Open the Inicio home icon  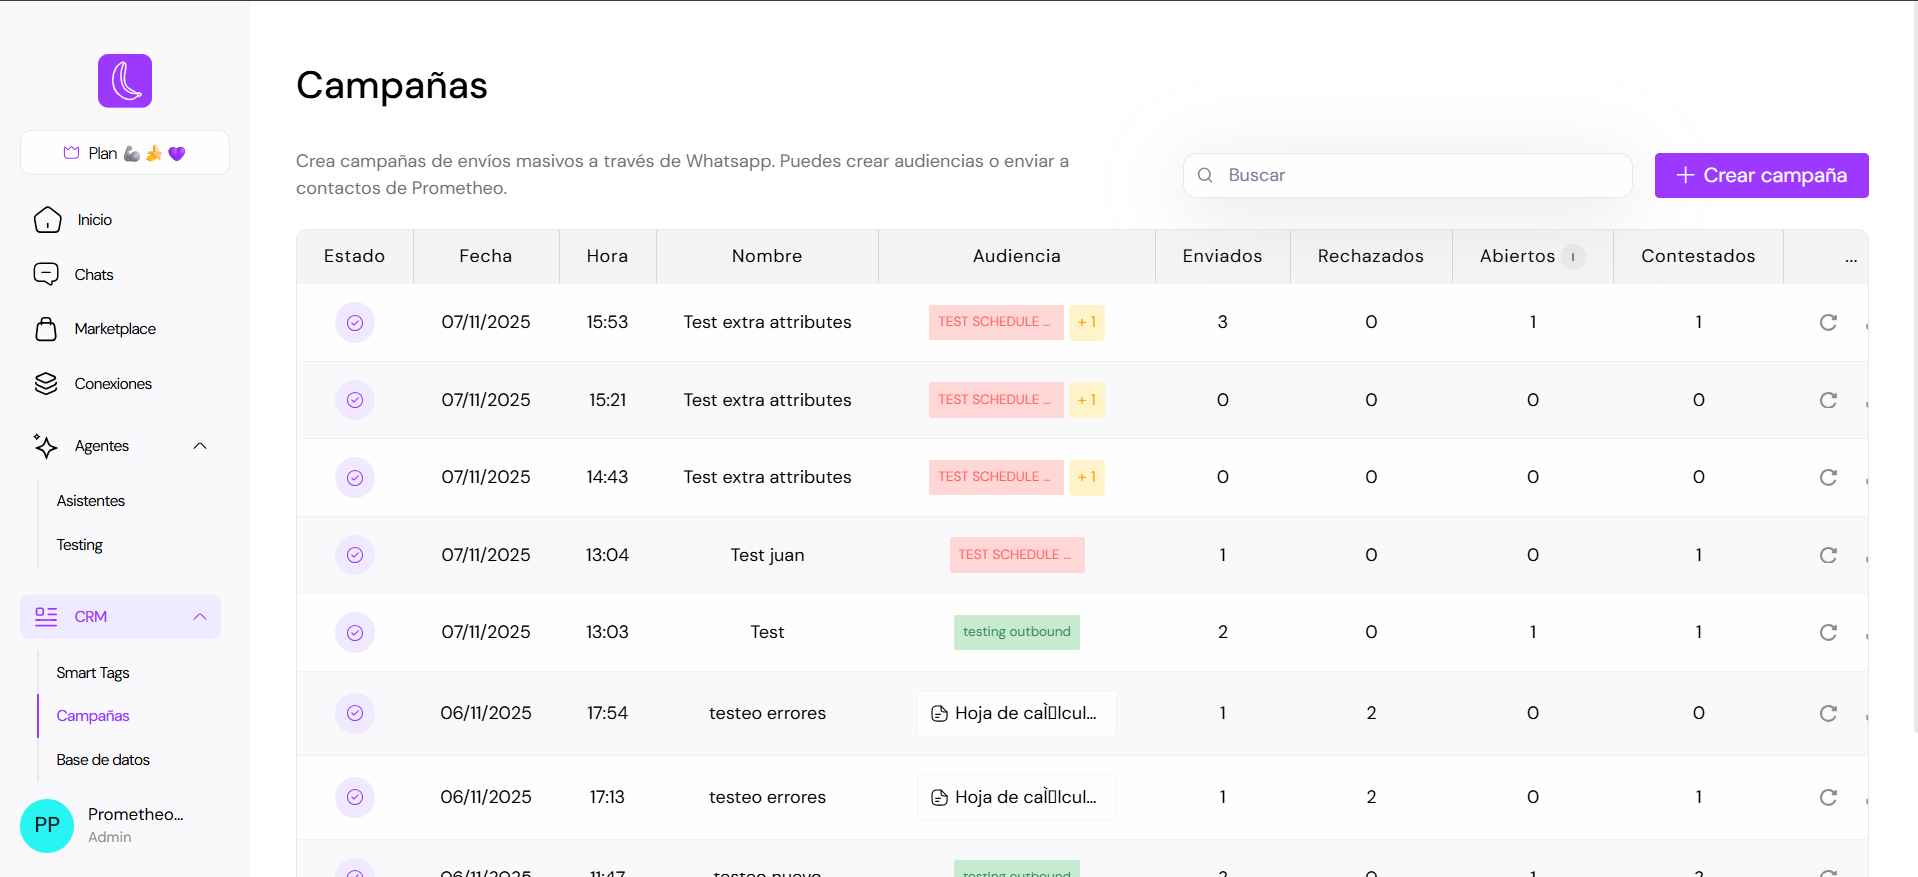click(47, 220)
